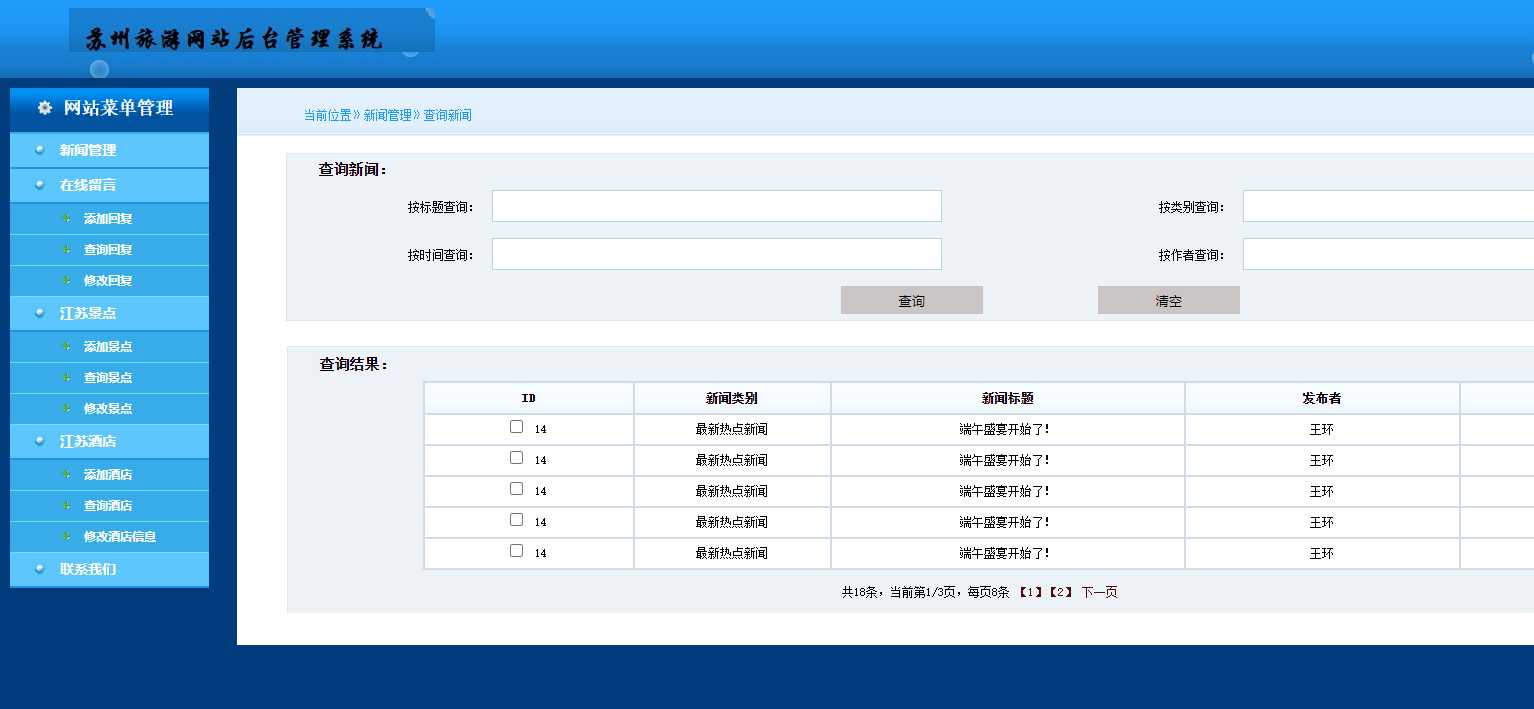The image size is (1534, 709).
Task: Click the 网站菜单管理 sidebar header
Action: [109, 109]
